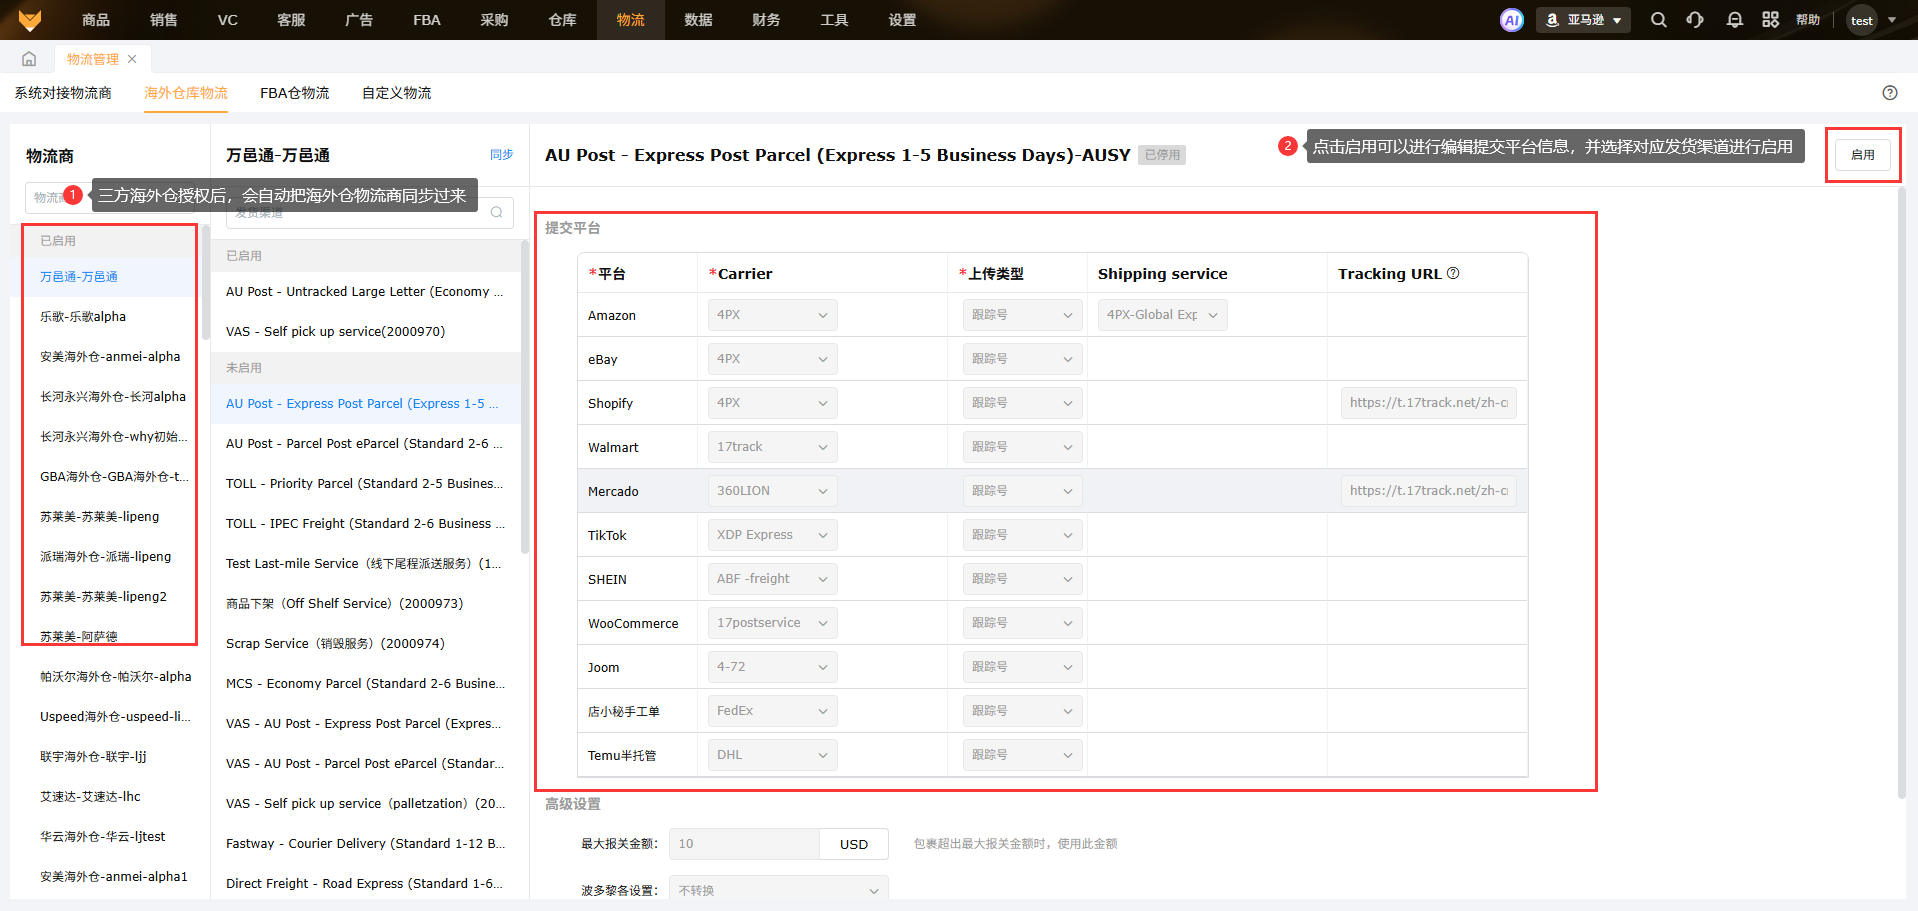Click the home icon tab

click(29, 59)
